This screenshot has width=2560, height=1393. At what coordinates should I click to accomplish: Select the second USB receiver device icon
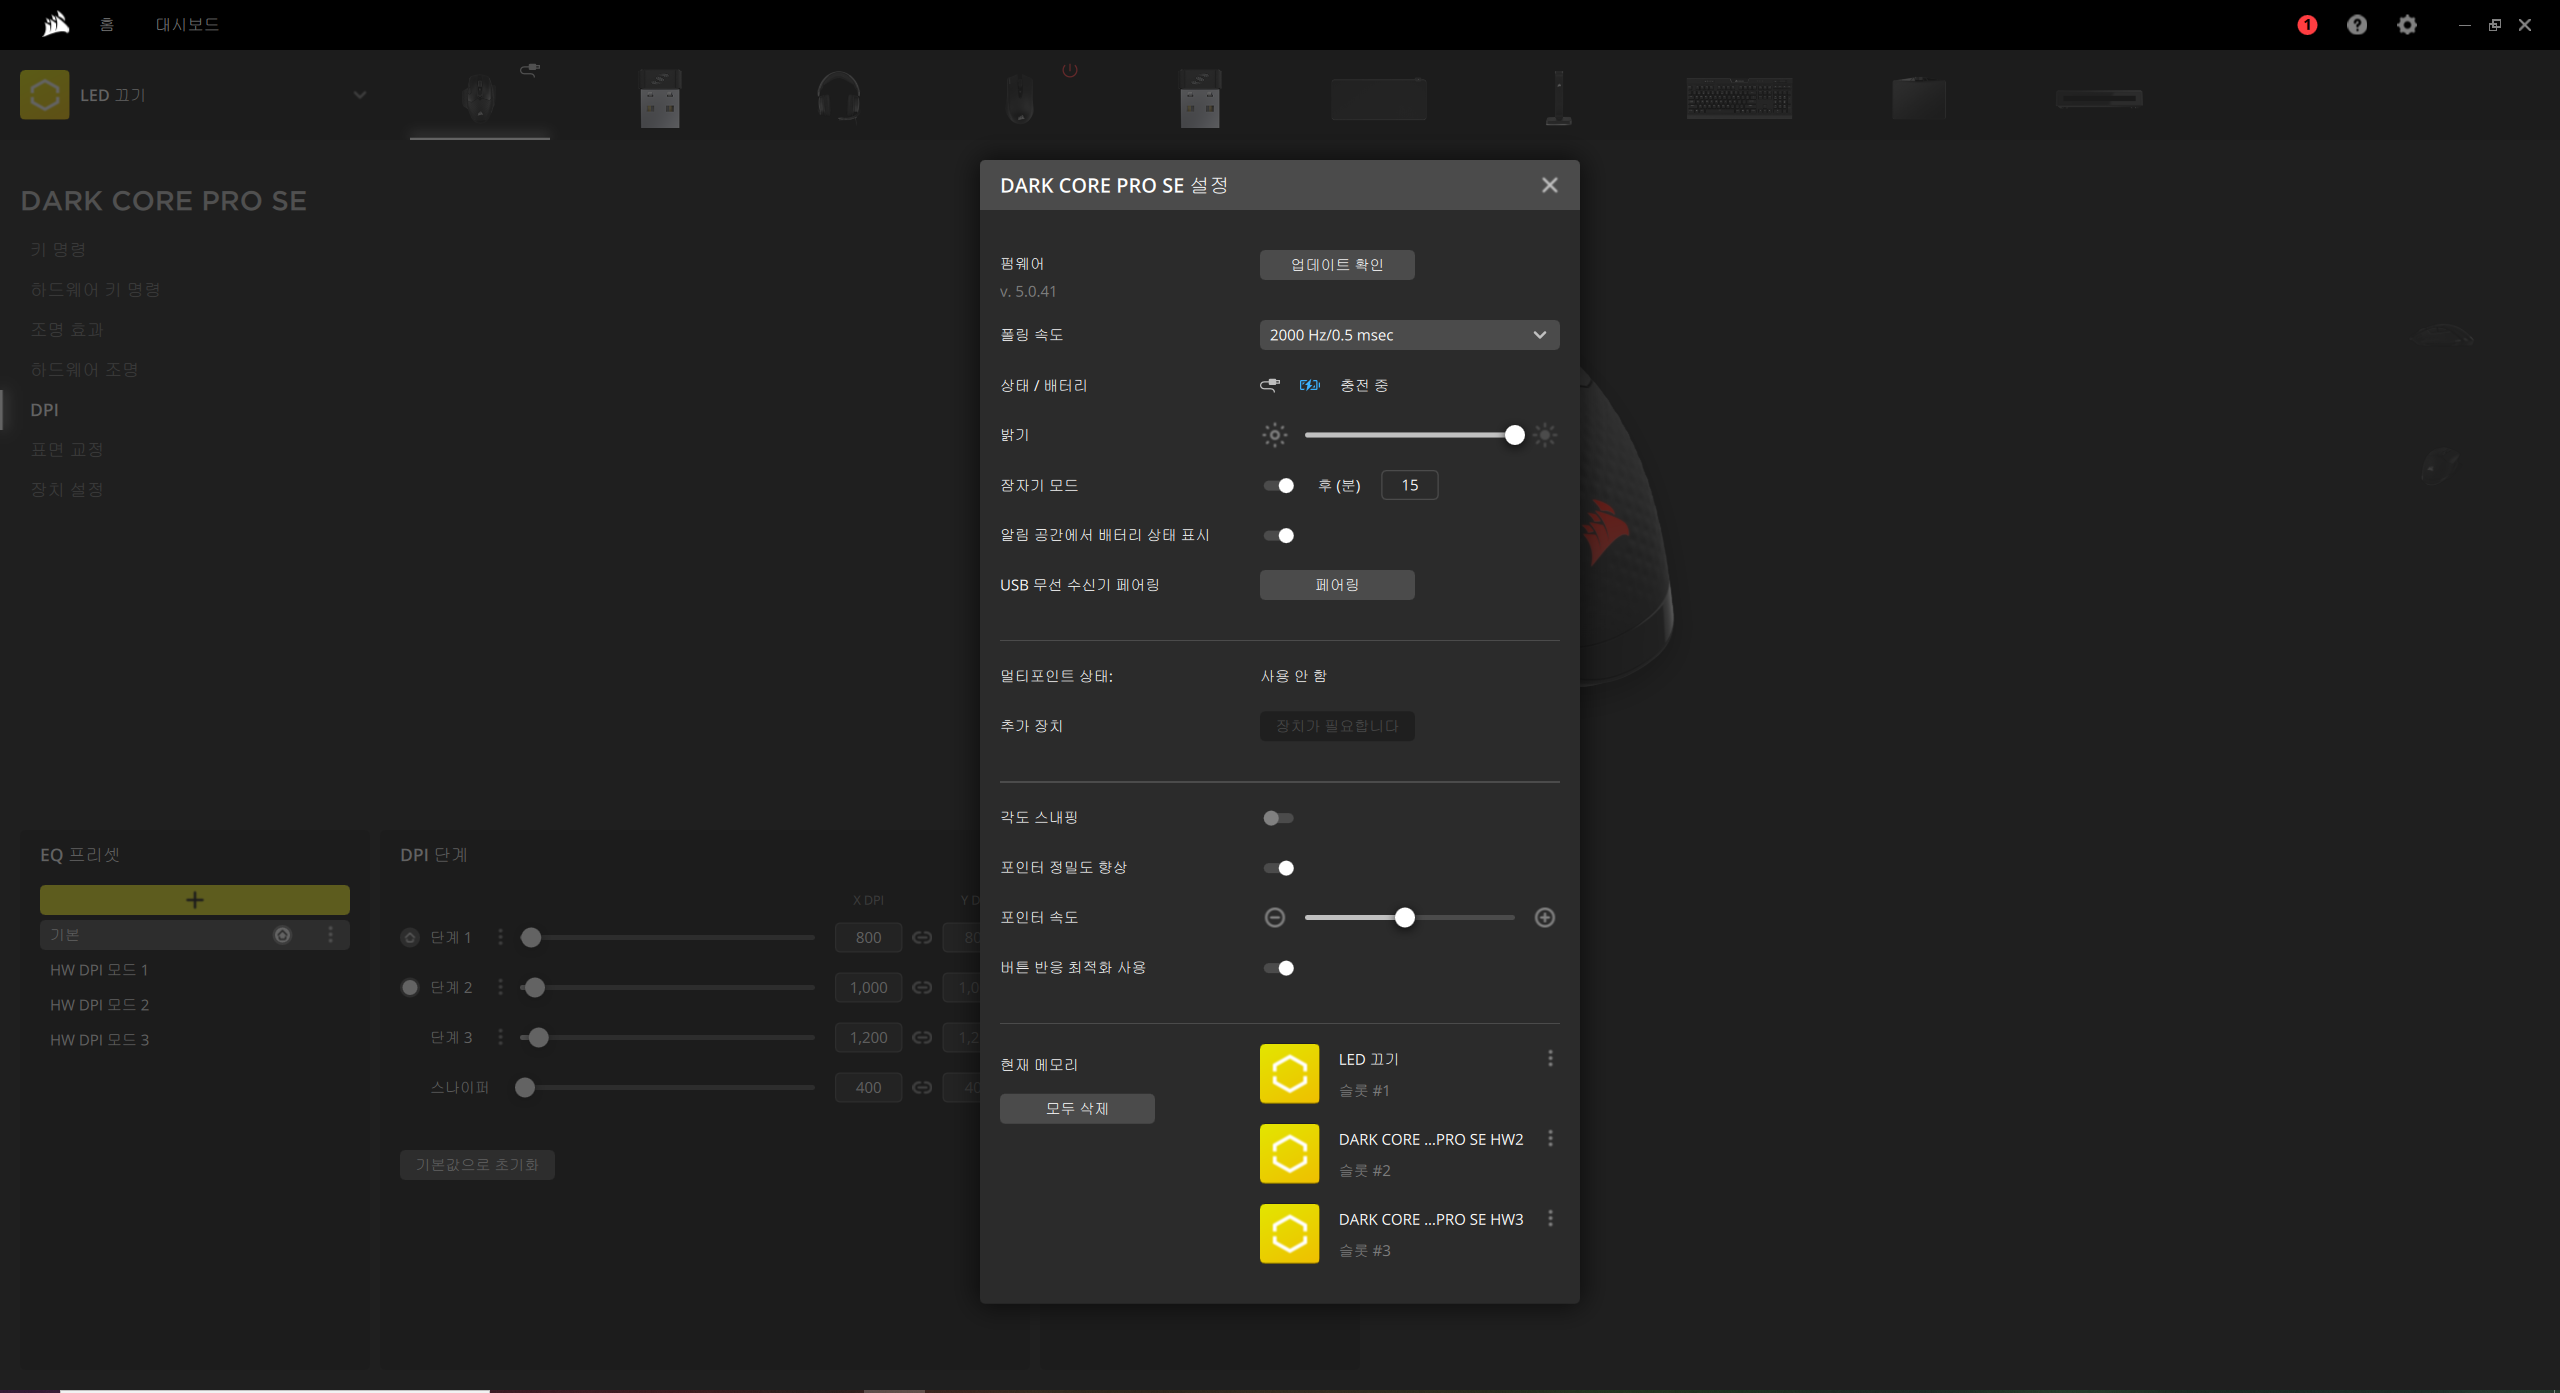point(1200,98)
